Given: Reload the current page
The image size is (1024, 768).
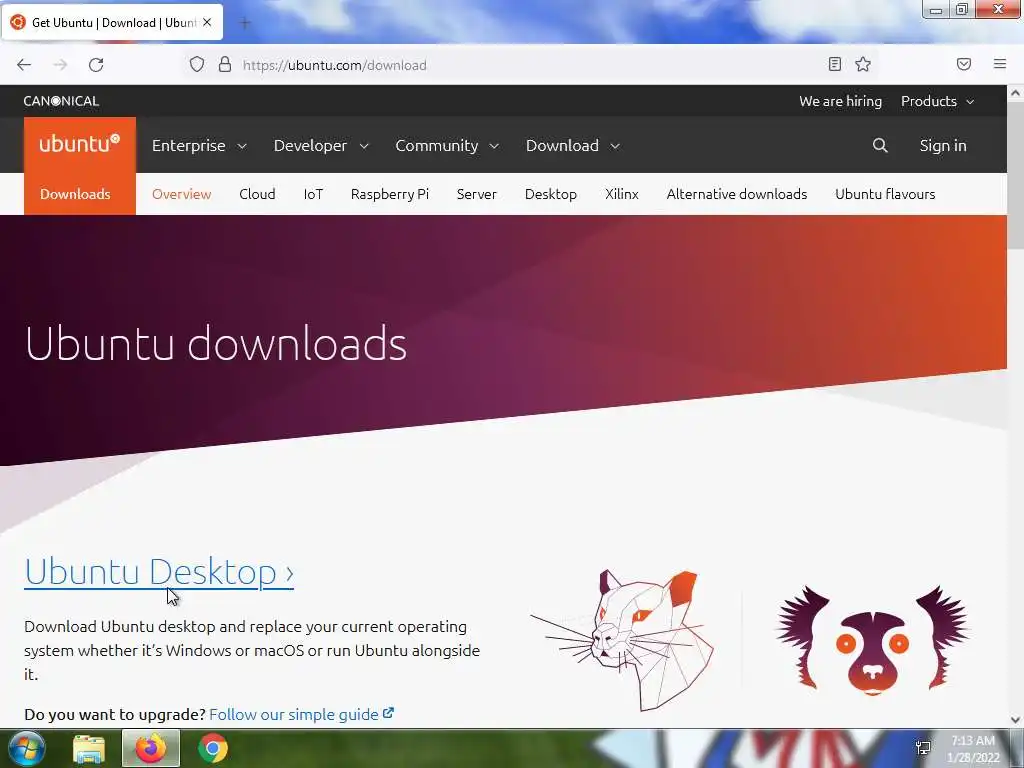Looking at the screenshot, I should 96,65.
